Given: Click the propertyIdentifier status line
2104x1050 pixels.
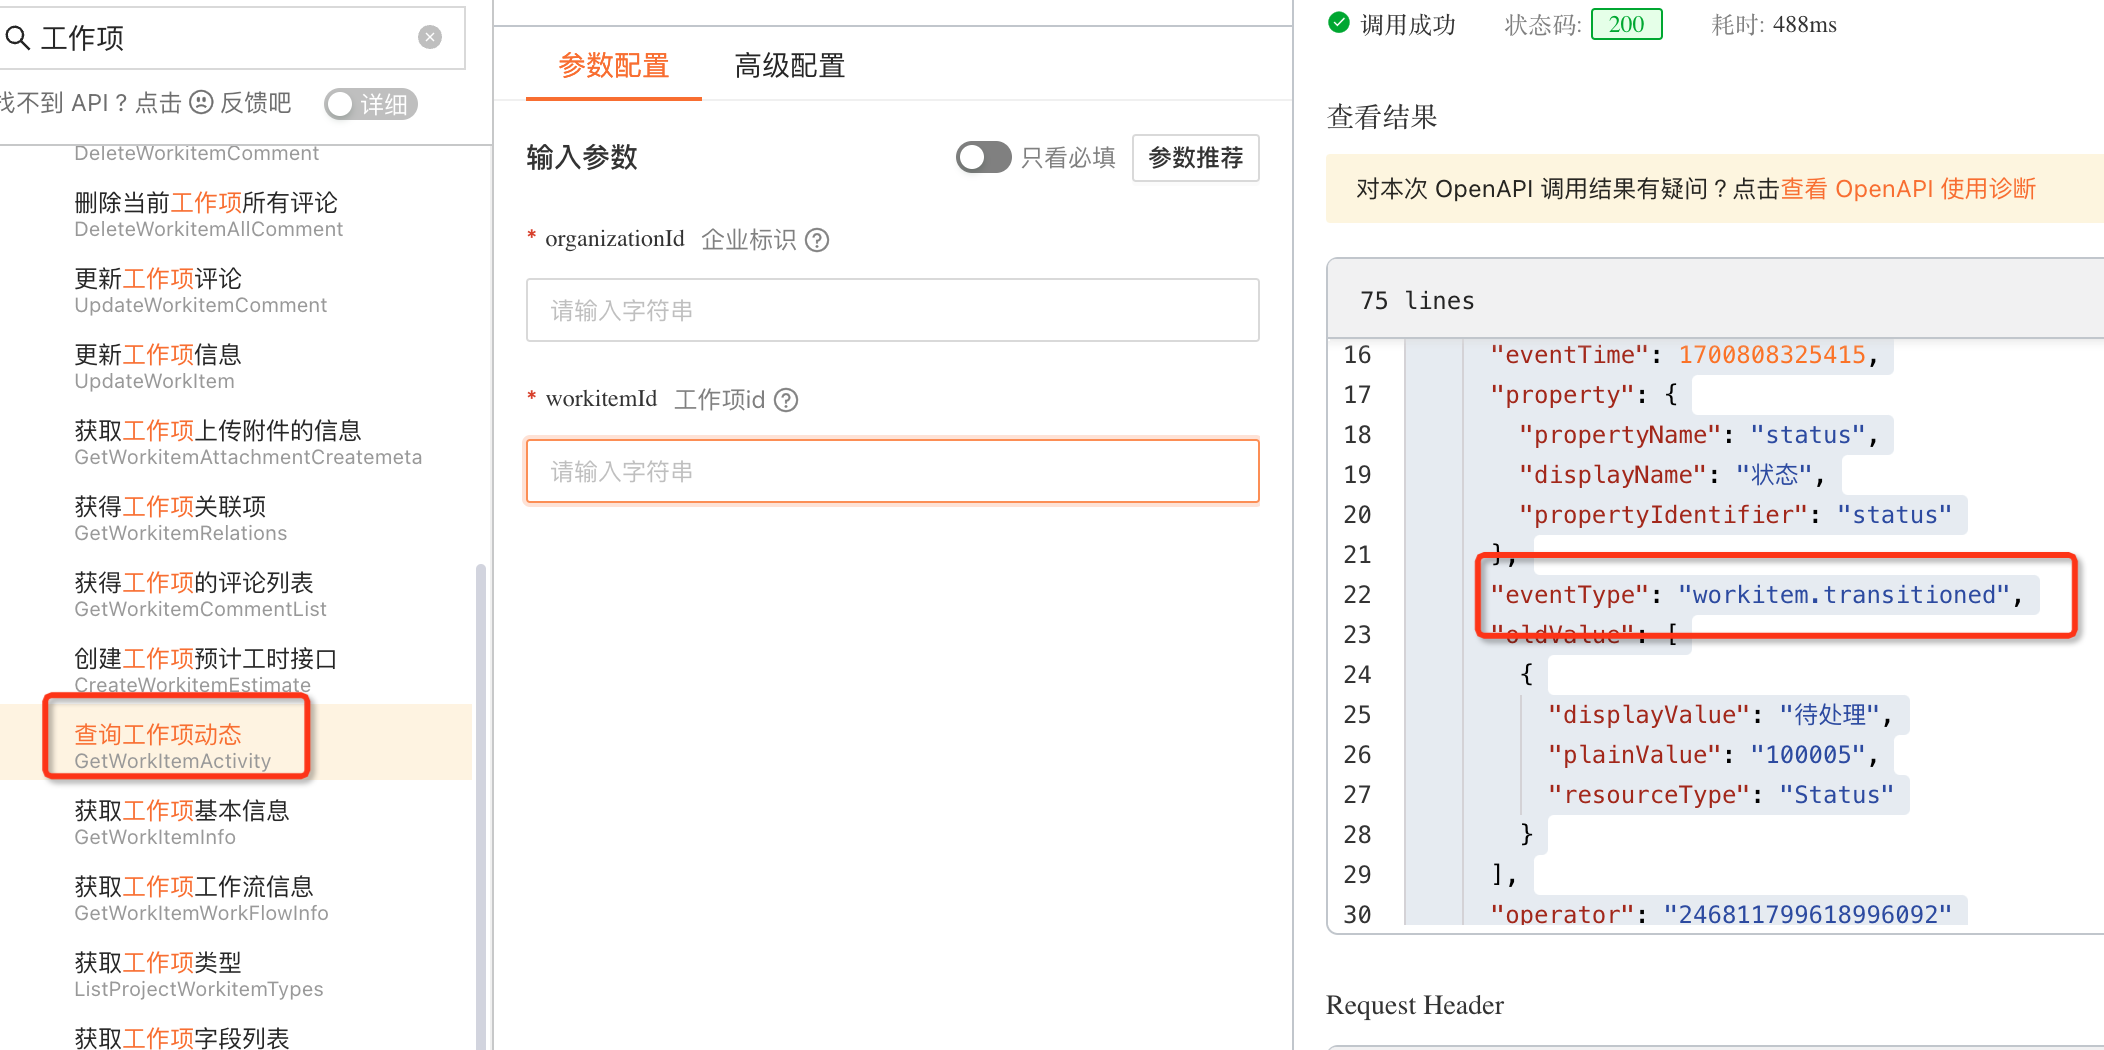Looking at the screenshot, I should tap(1735, 515).
